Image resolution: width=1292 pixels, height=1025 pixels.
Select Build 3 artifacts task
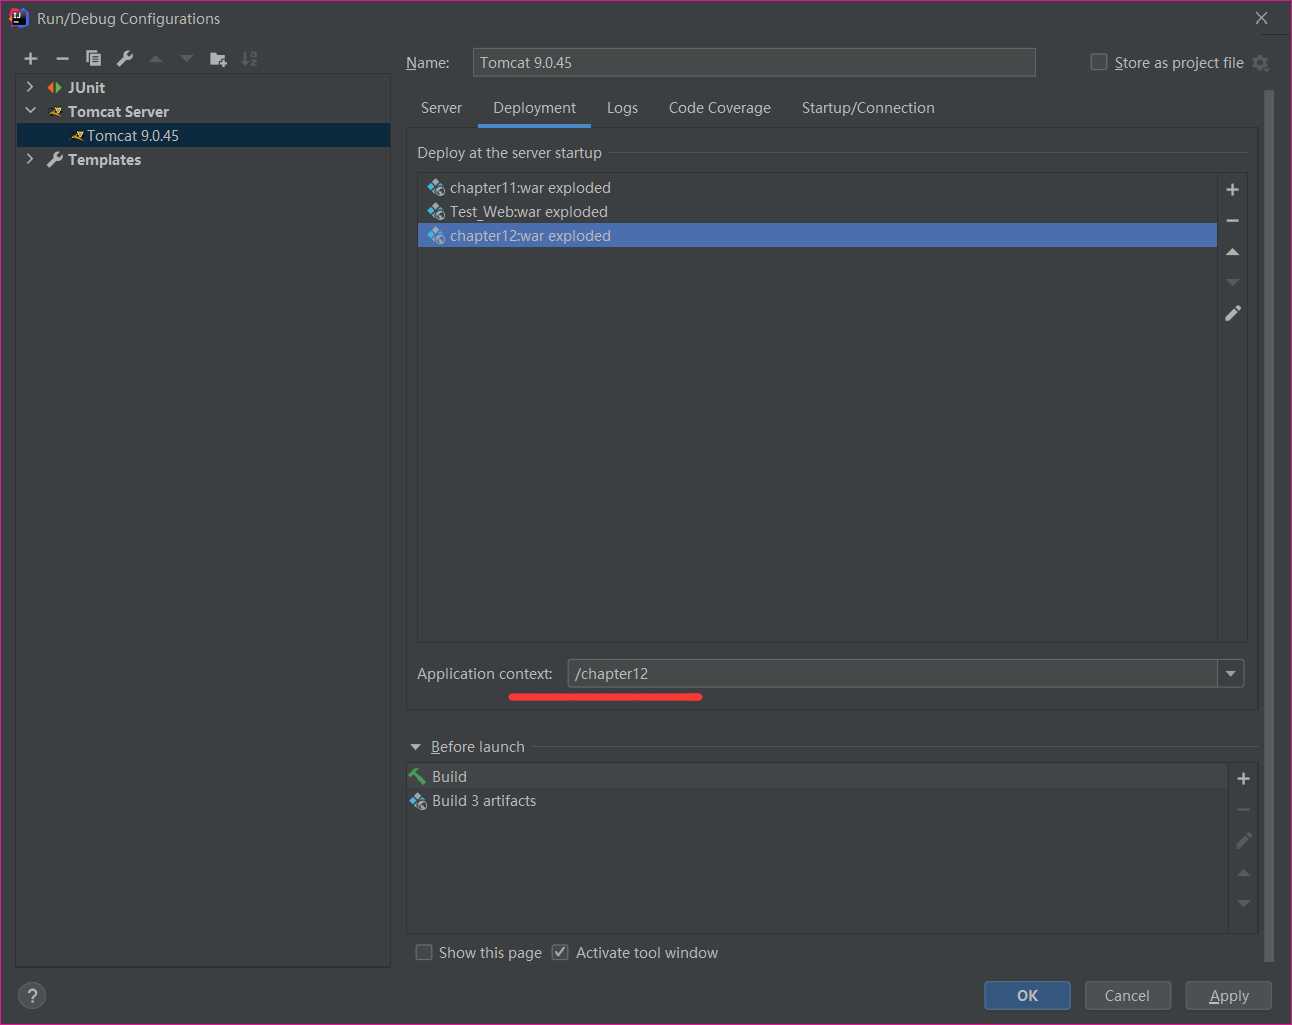[x=817, y=801]
